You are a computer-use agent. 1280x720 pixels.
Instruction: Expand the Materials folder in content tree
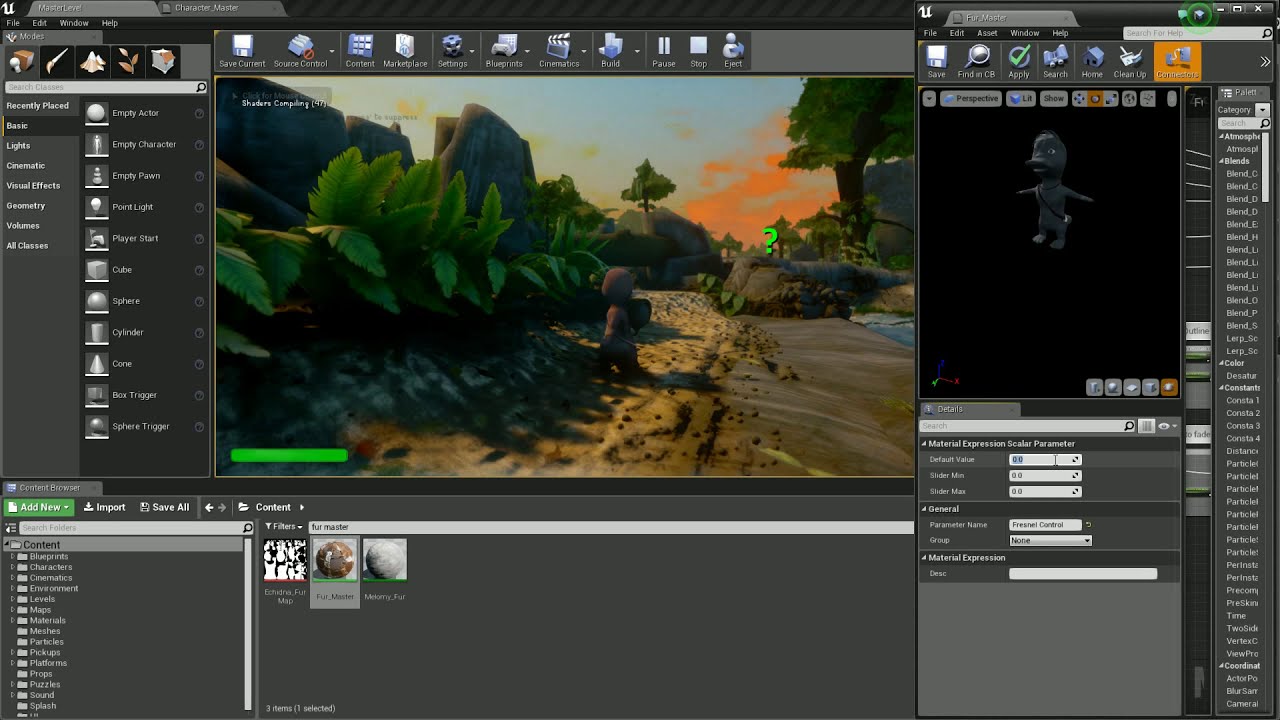13,620
